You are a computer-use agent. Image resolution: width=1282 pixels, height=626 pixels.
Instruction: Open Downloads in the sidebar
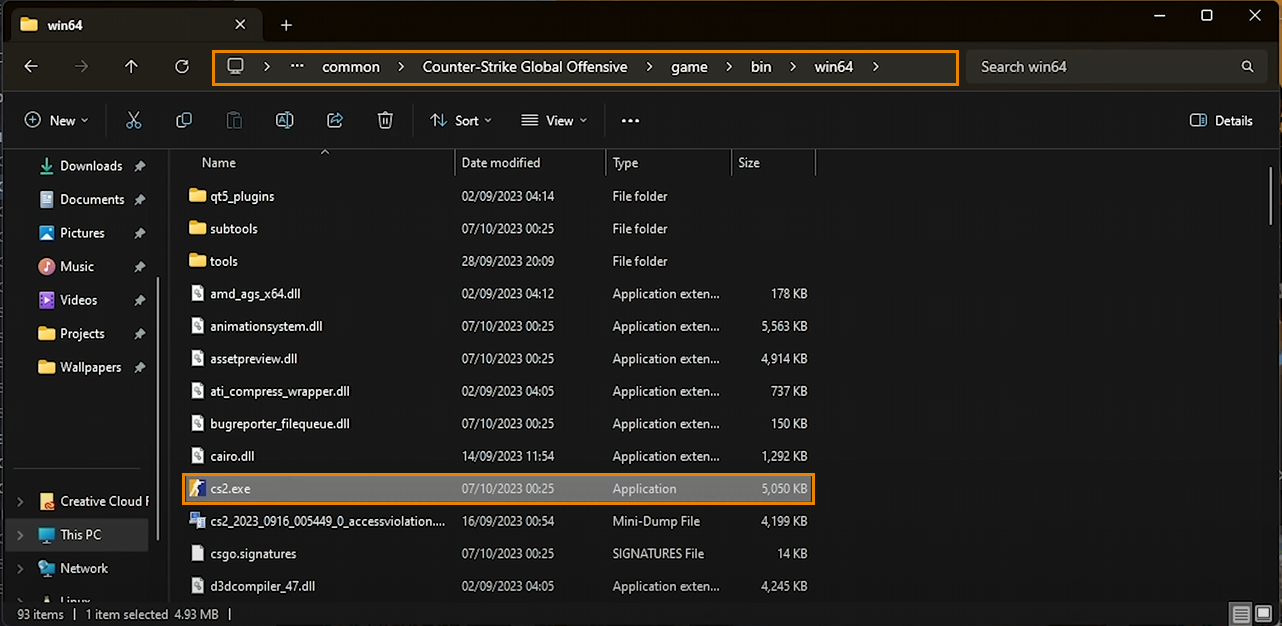point(91,166)
